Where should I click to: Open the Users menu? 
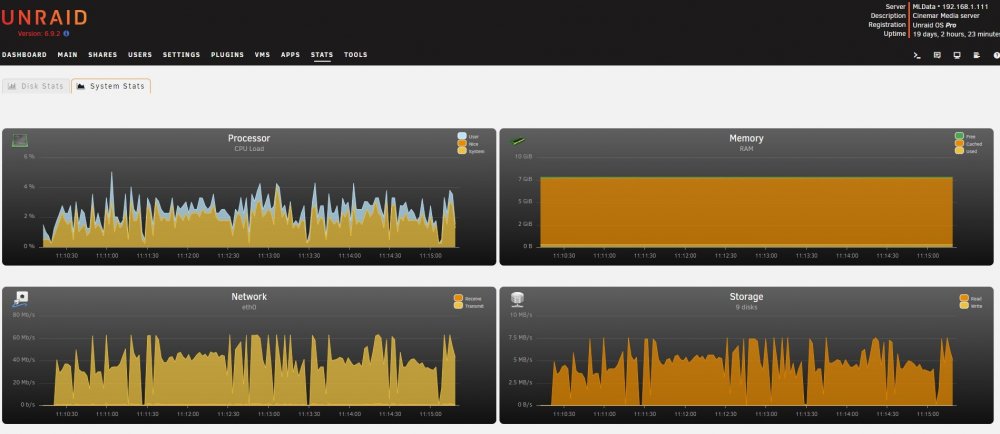tap(140, 55)
